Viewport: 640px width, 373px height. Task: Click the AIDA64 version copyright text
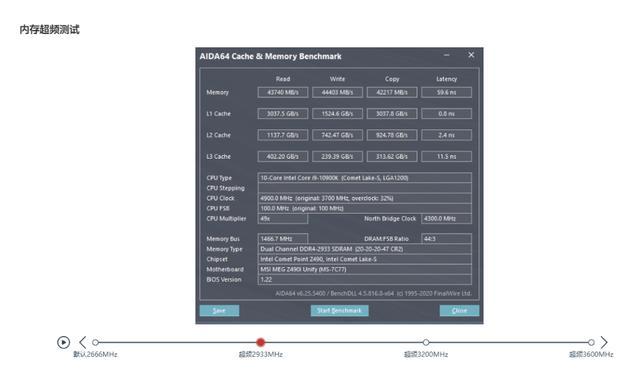pyautogui.click(x=373, y=293)
